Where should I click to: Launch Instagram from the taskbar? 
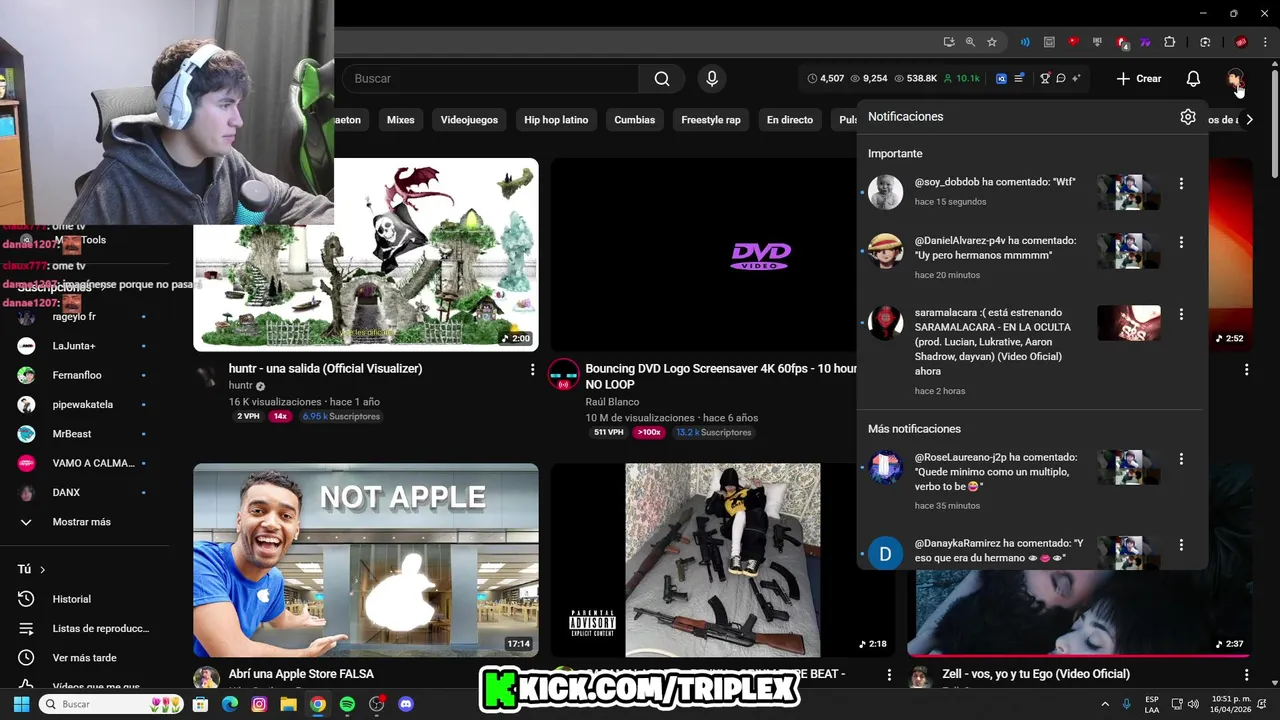259,704
